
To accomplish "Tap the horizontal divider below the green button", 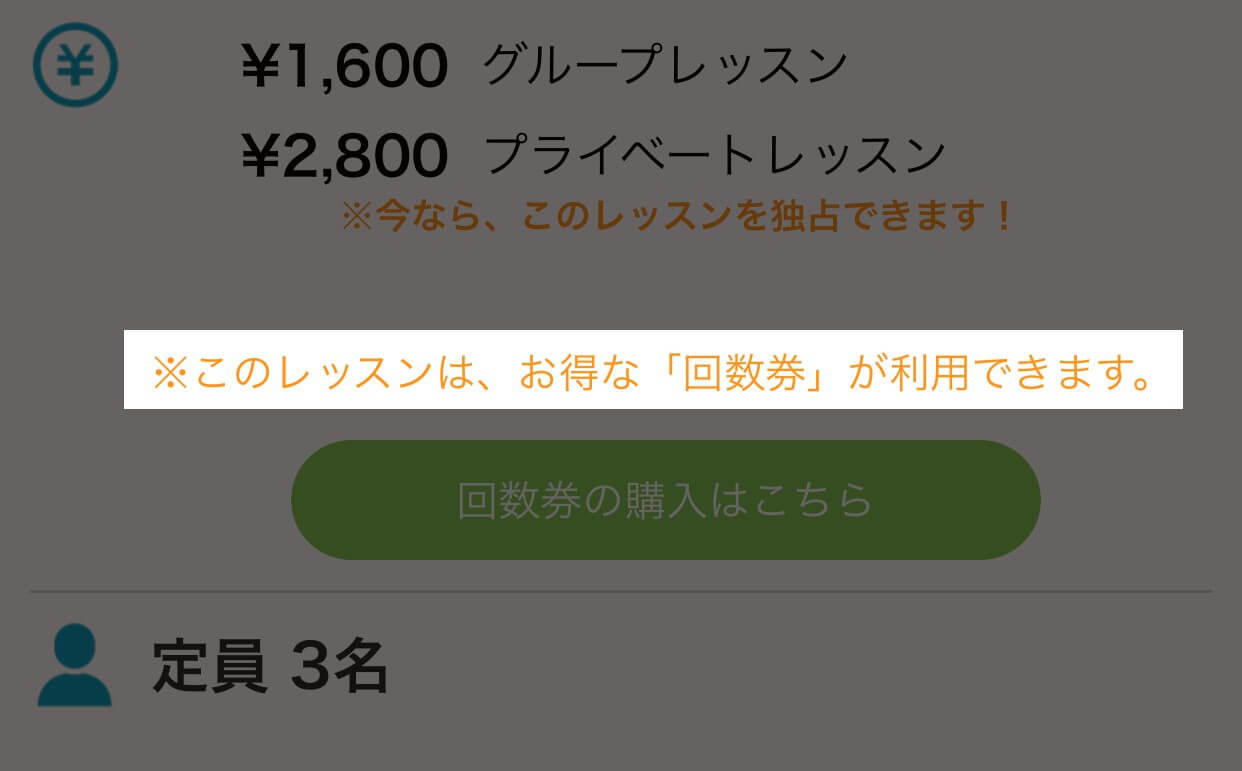I will point(620,591).
